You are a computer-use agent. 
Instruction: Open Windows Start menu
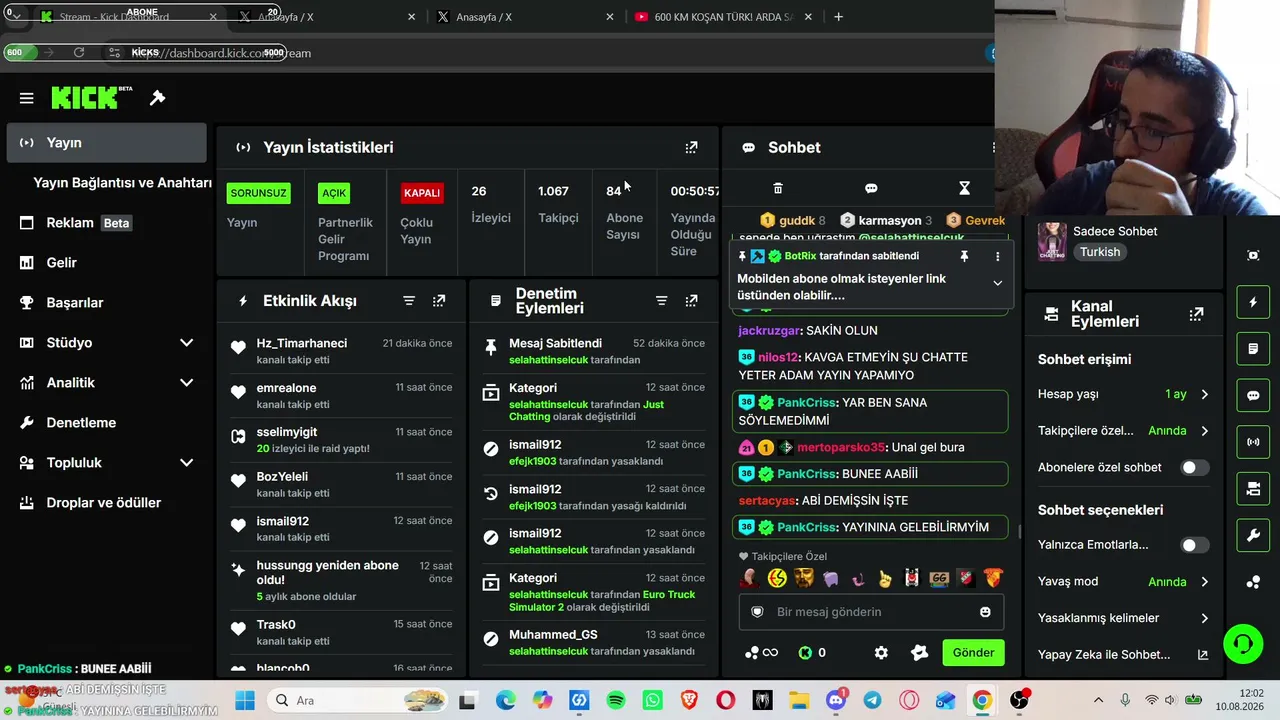(245, 700)
